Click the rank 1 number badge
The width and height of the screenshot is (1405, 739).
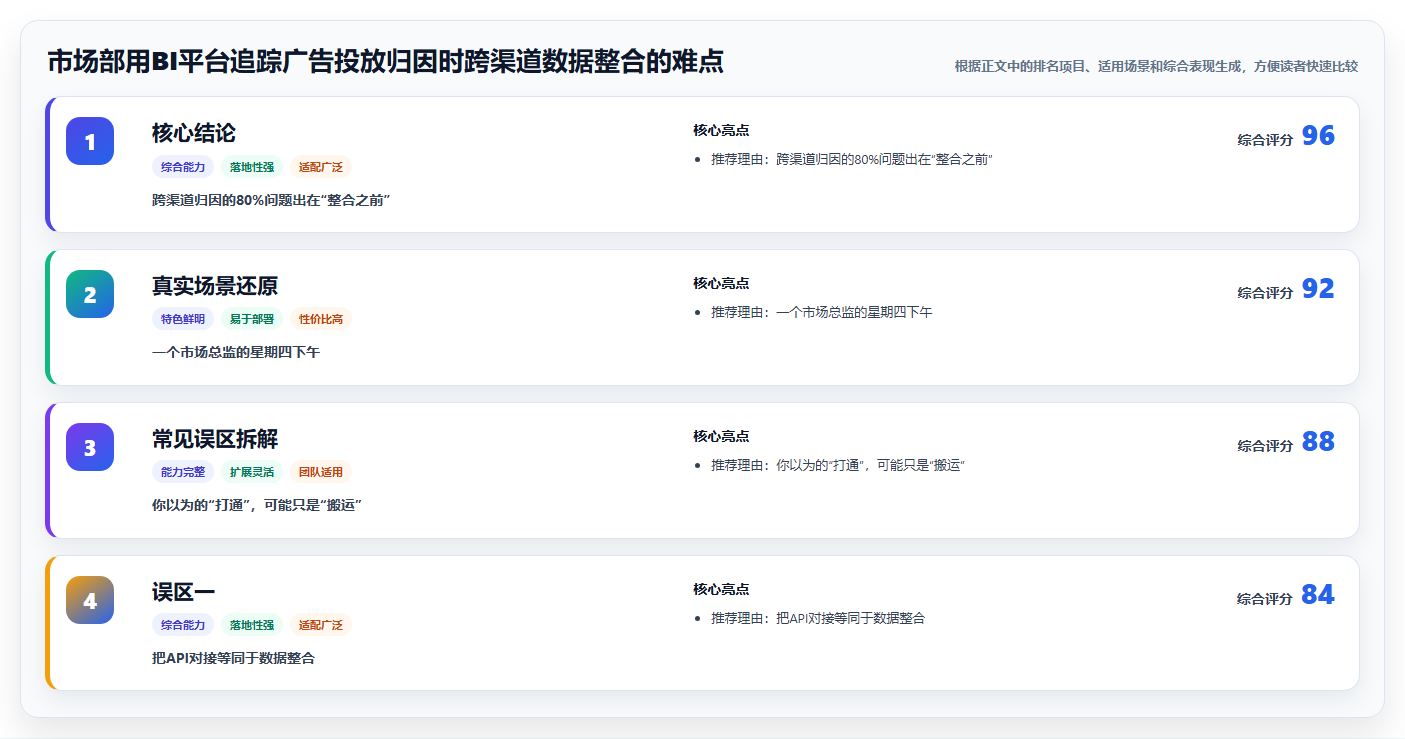tap(90, 141)
